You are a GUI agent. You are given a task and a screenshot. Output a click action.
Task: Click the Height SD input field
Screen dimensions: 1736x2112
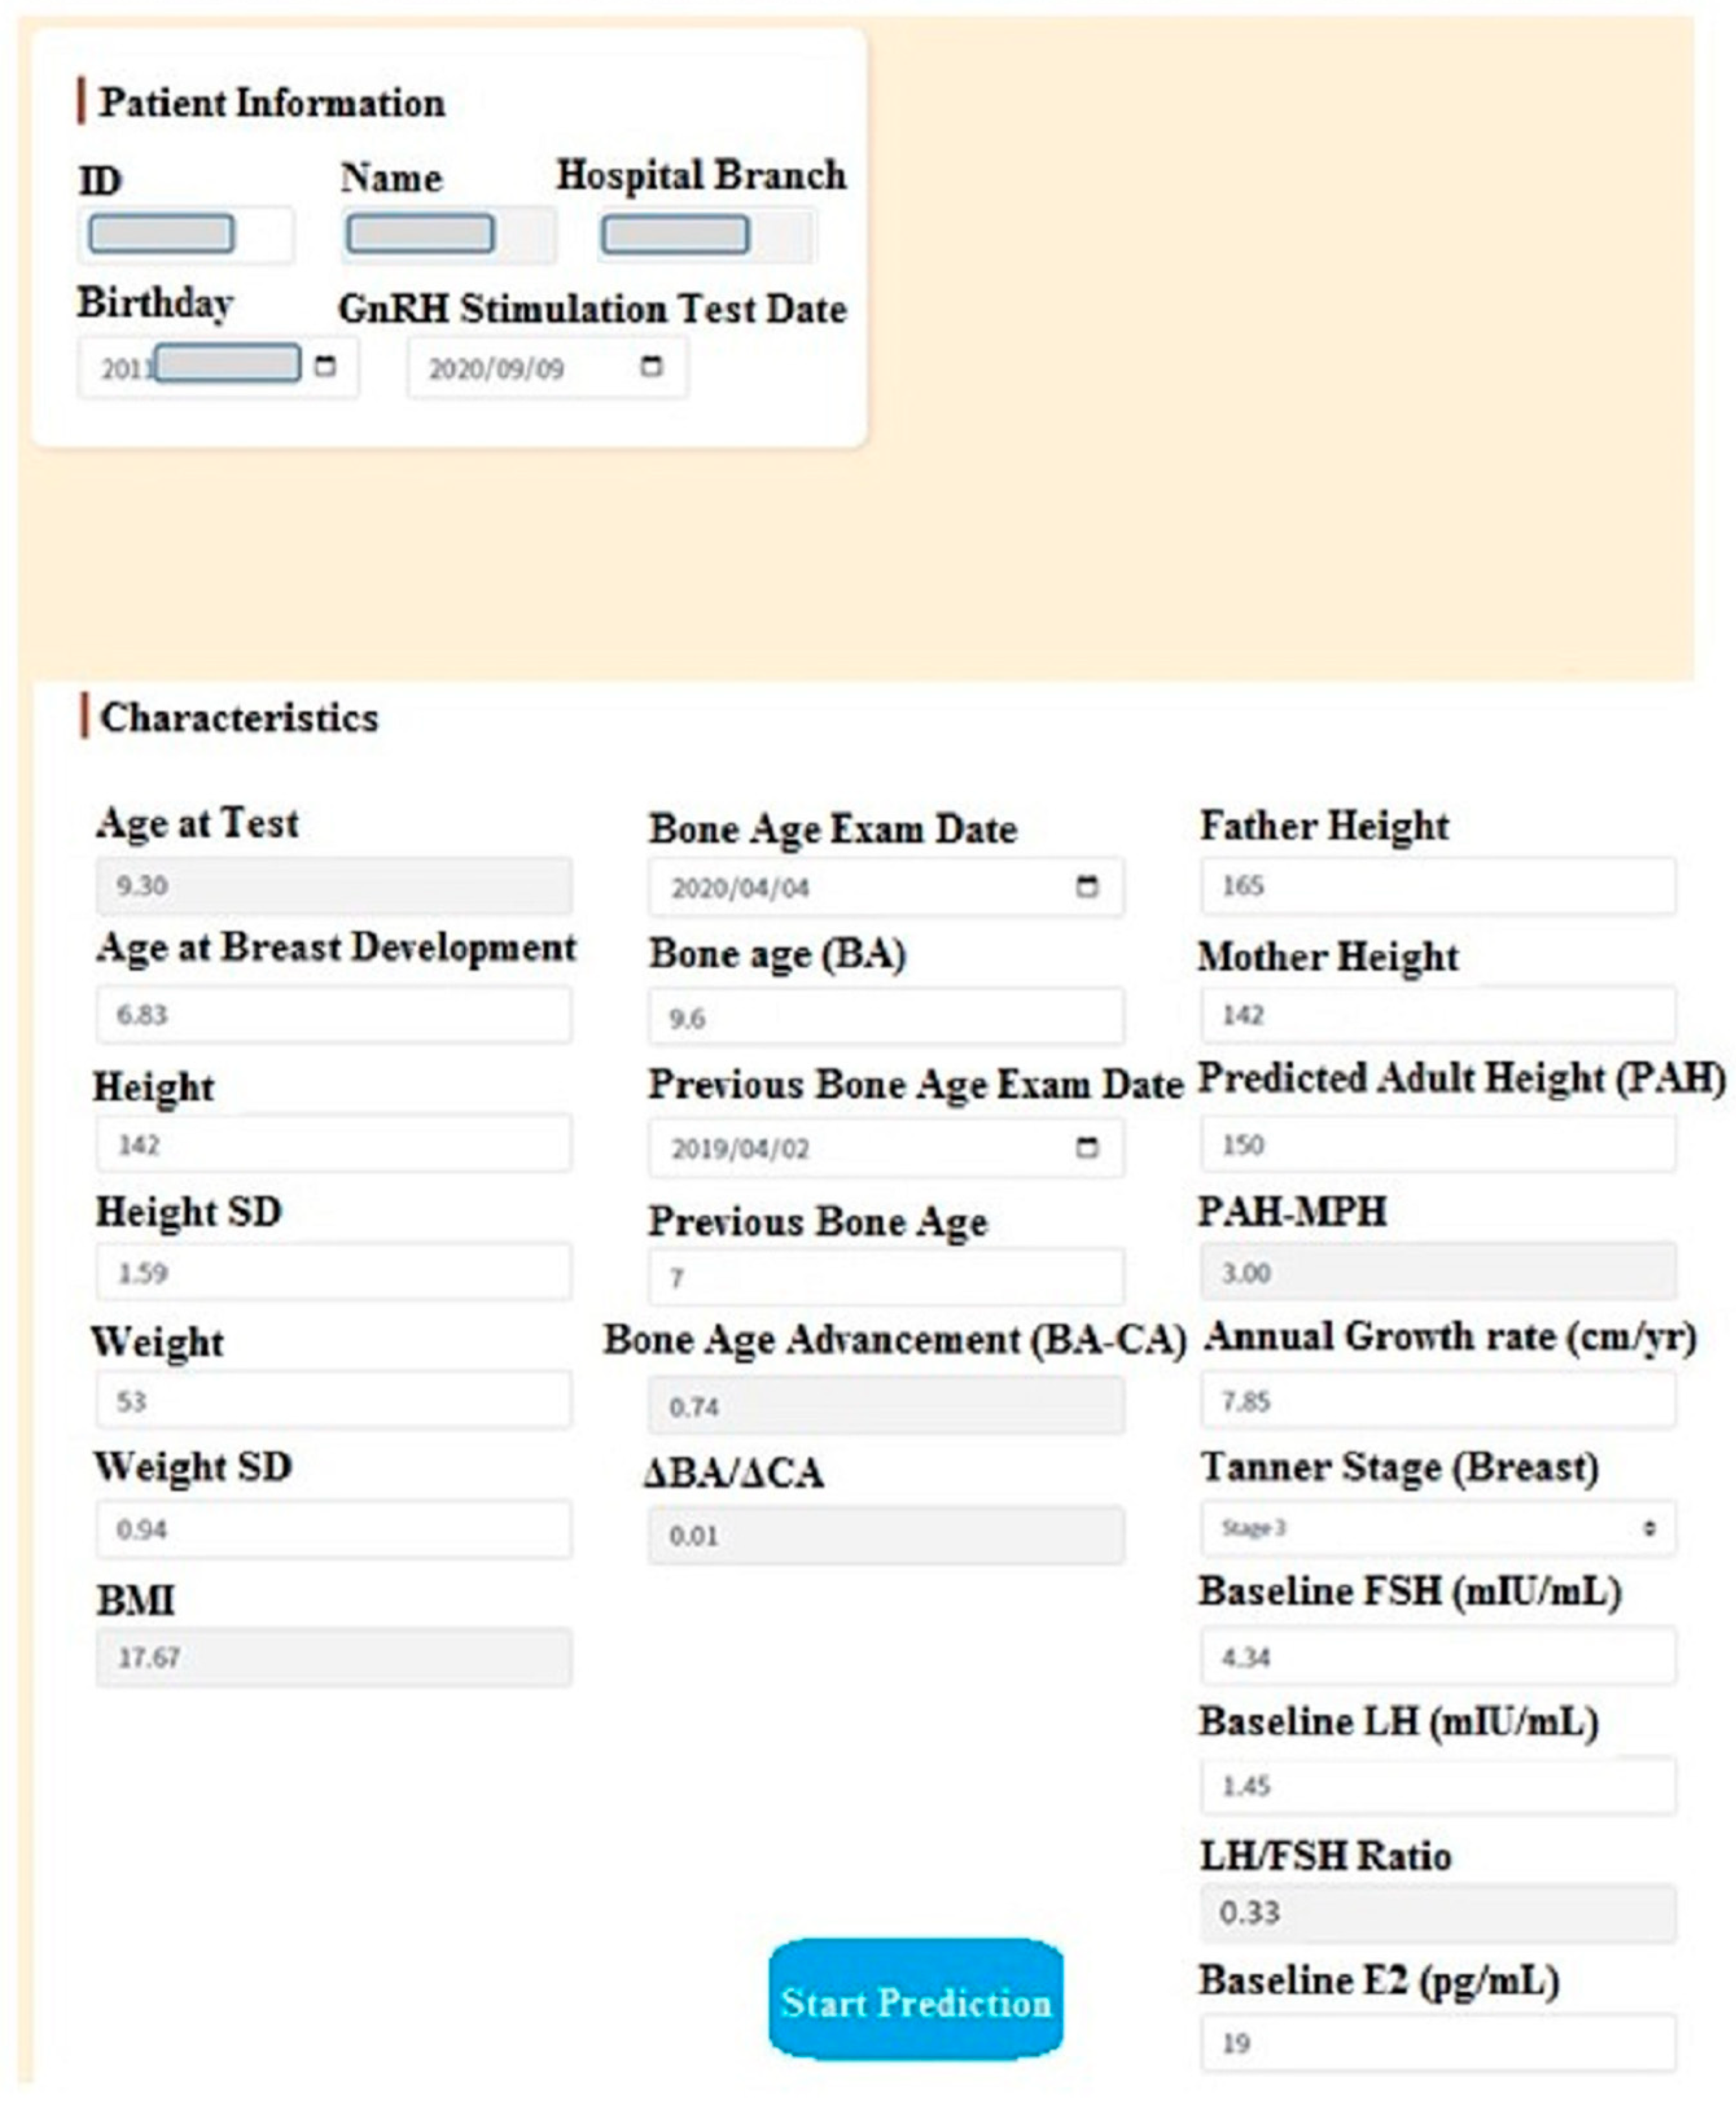pos(334,1272)
